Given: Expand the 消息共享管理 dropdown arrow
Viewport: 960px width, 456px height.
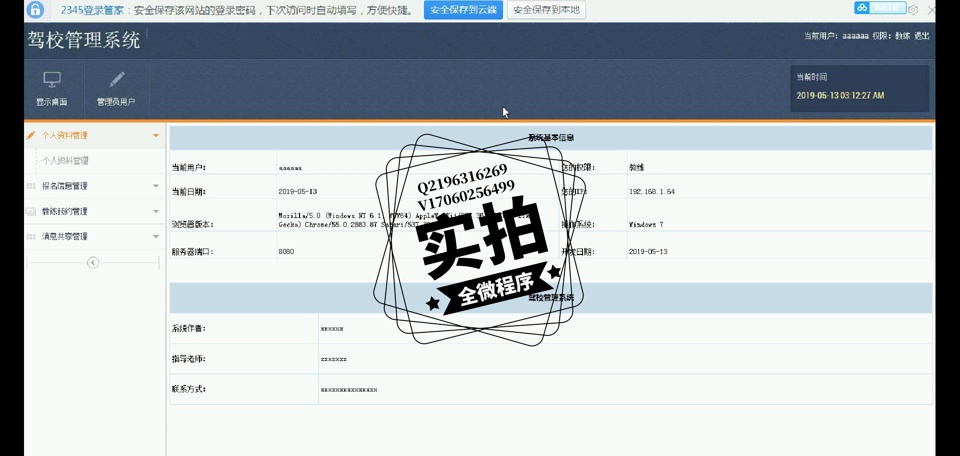Looking at the screenshot, I should click(156, 237).
